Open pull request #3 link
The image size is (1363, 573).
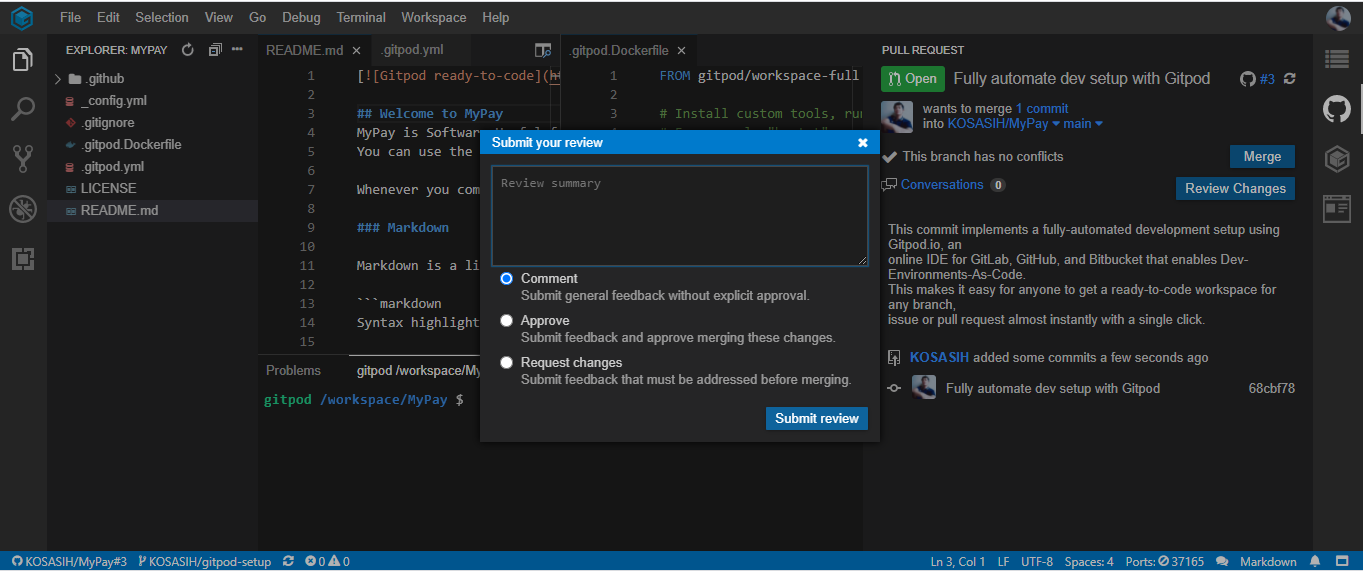coord(1267,79)
